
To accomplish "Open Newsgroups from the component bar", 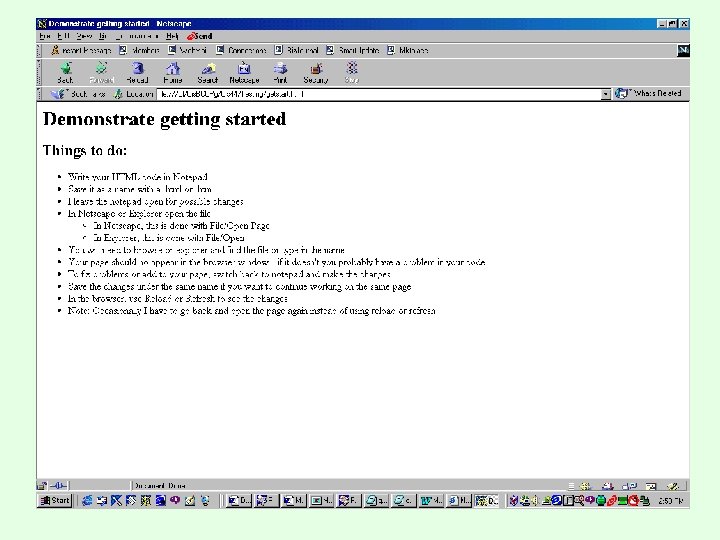I will (630, 486).
